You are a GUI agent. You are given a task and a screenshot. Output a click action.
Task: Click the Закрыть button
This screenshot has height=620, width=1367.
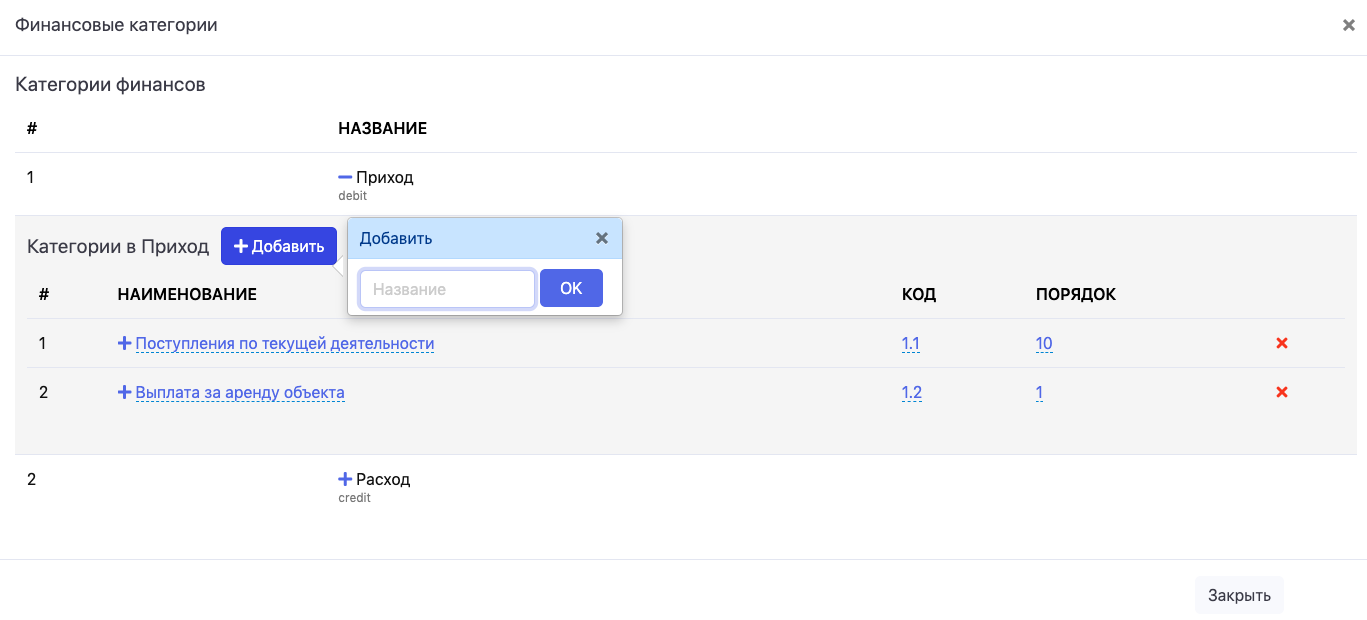click(1238, 595)
